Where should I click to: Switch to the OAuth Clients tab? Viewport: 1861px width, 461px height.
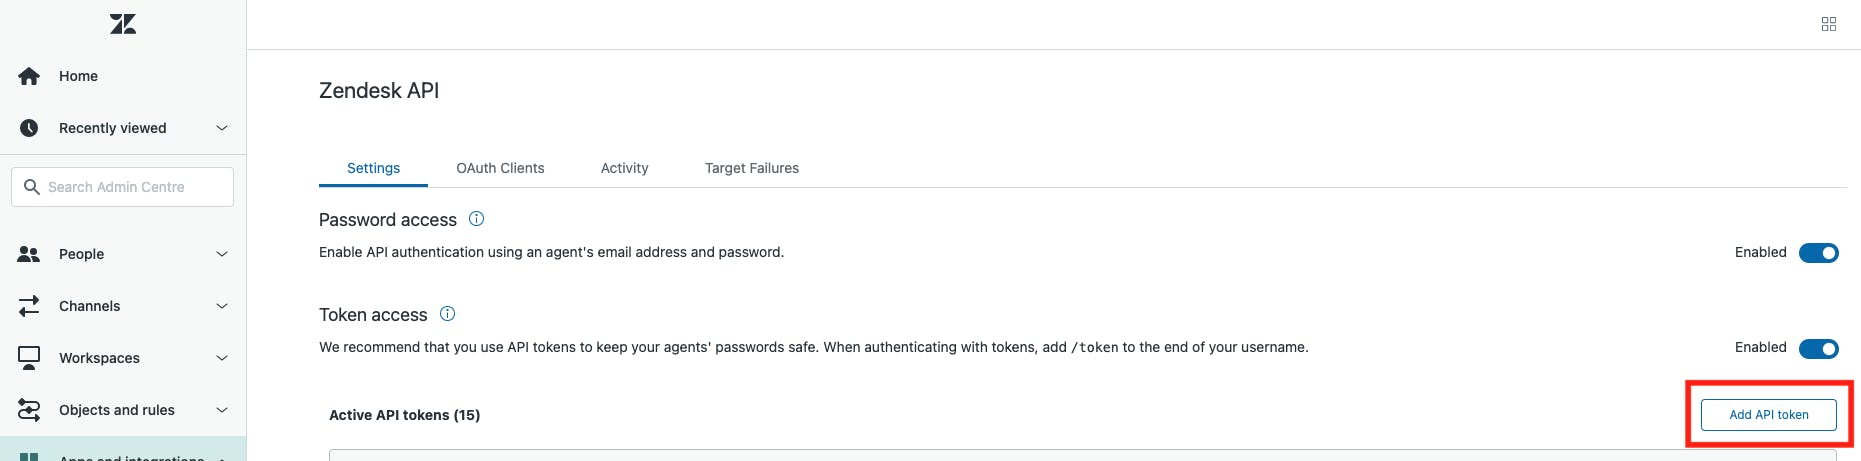pos(500,168)
